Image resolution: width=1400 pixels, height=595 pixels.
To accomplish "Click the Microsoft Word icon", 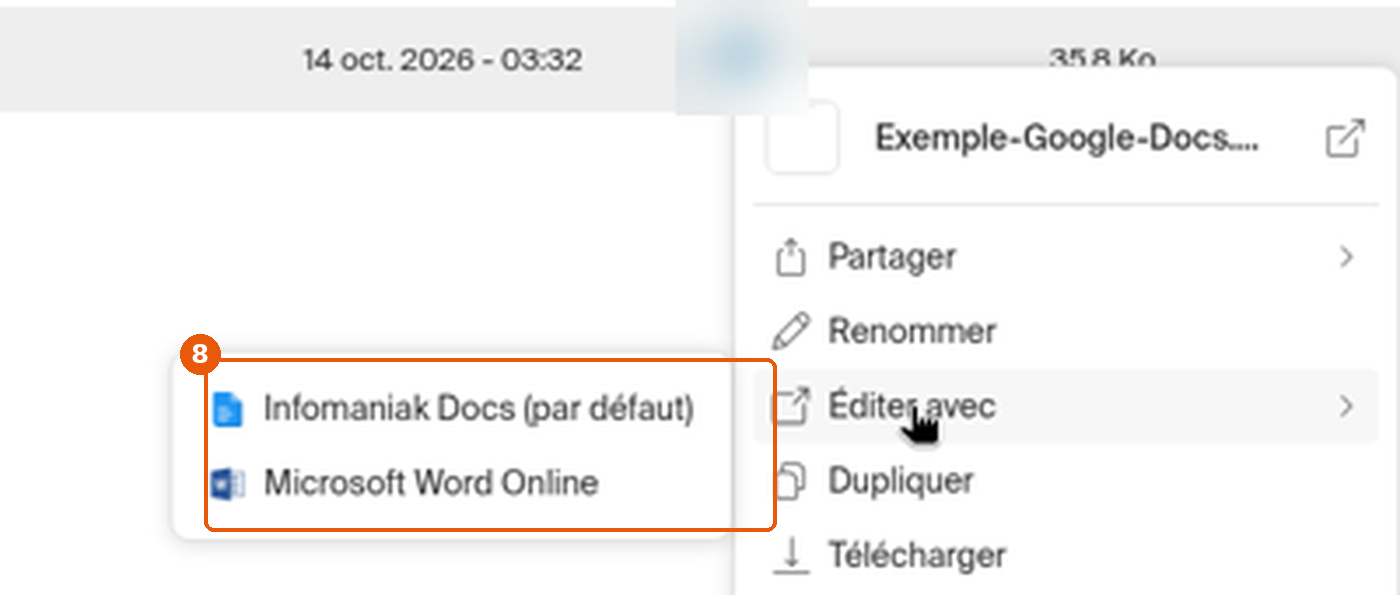I will tap(228, 485).
